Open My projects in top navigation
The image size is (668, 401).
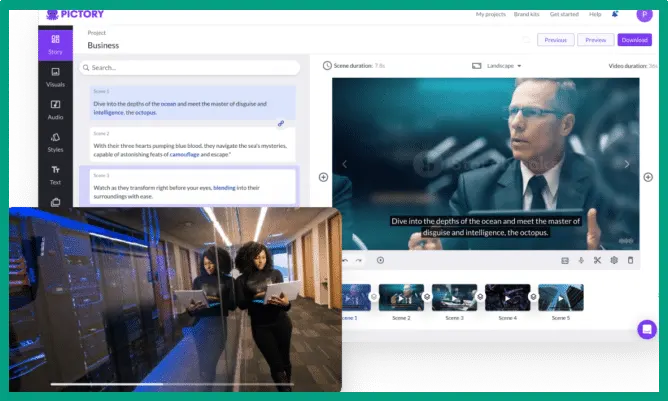coord(491,14)
